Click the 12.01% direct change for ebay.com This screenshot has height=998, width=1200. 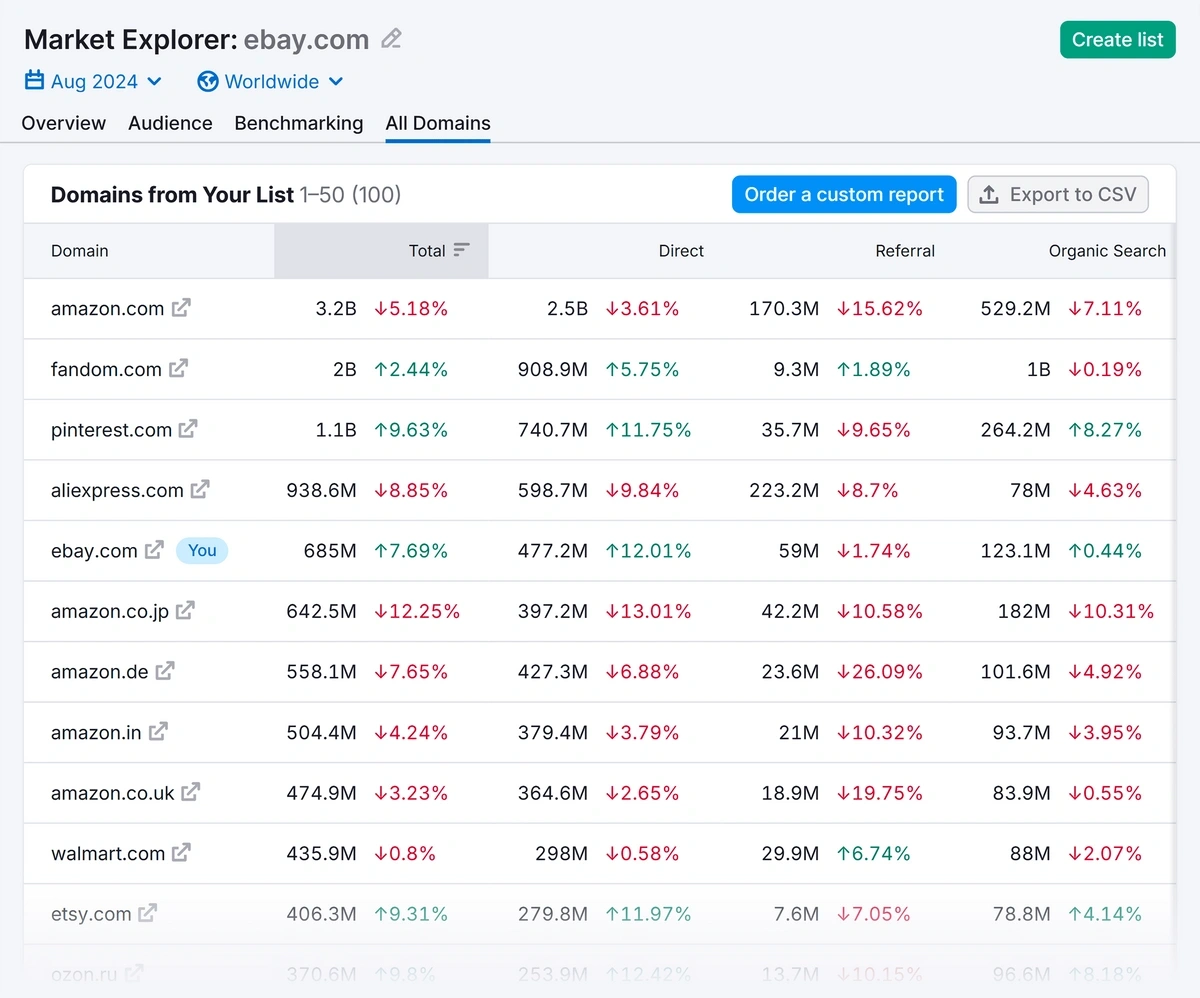(x=648, y=551)
